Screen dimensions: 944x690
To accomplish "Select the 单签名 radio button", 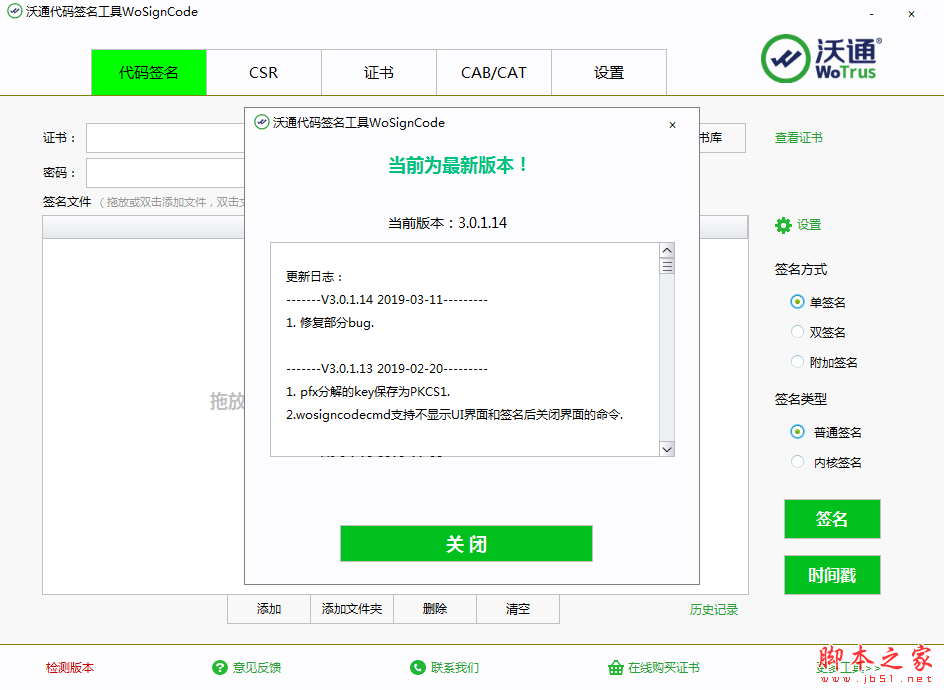I will tap(797, 302).
